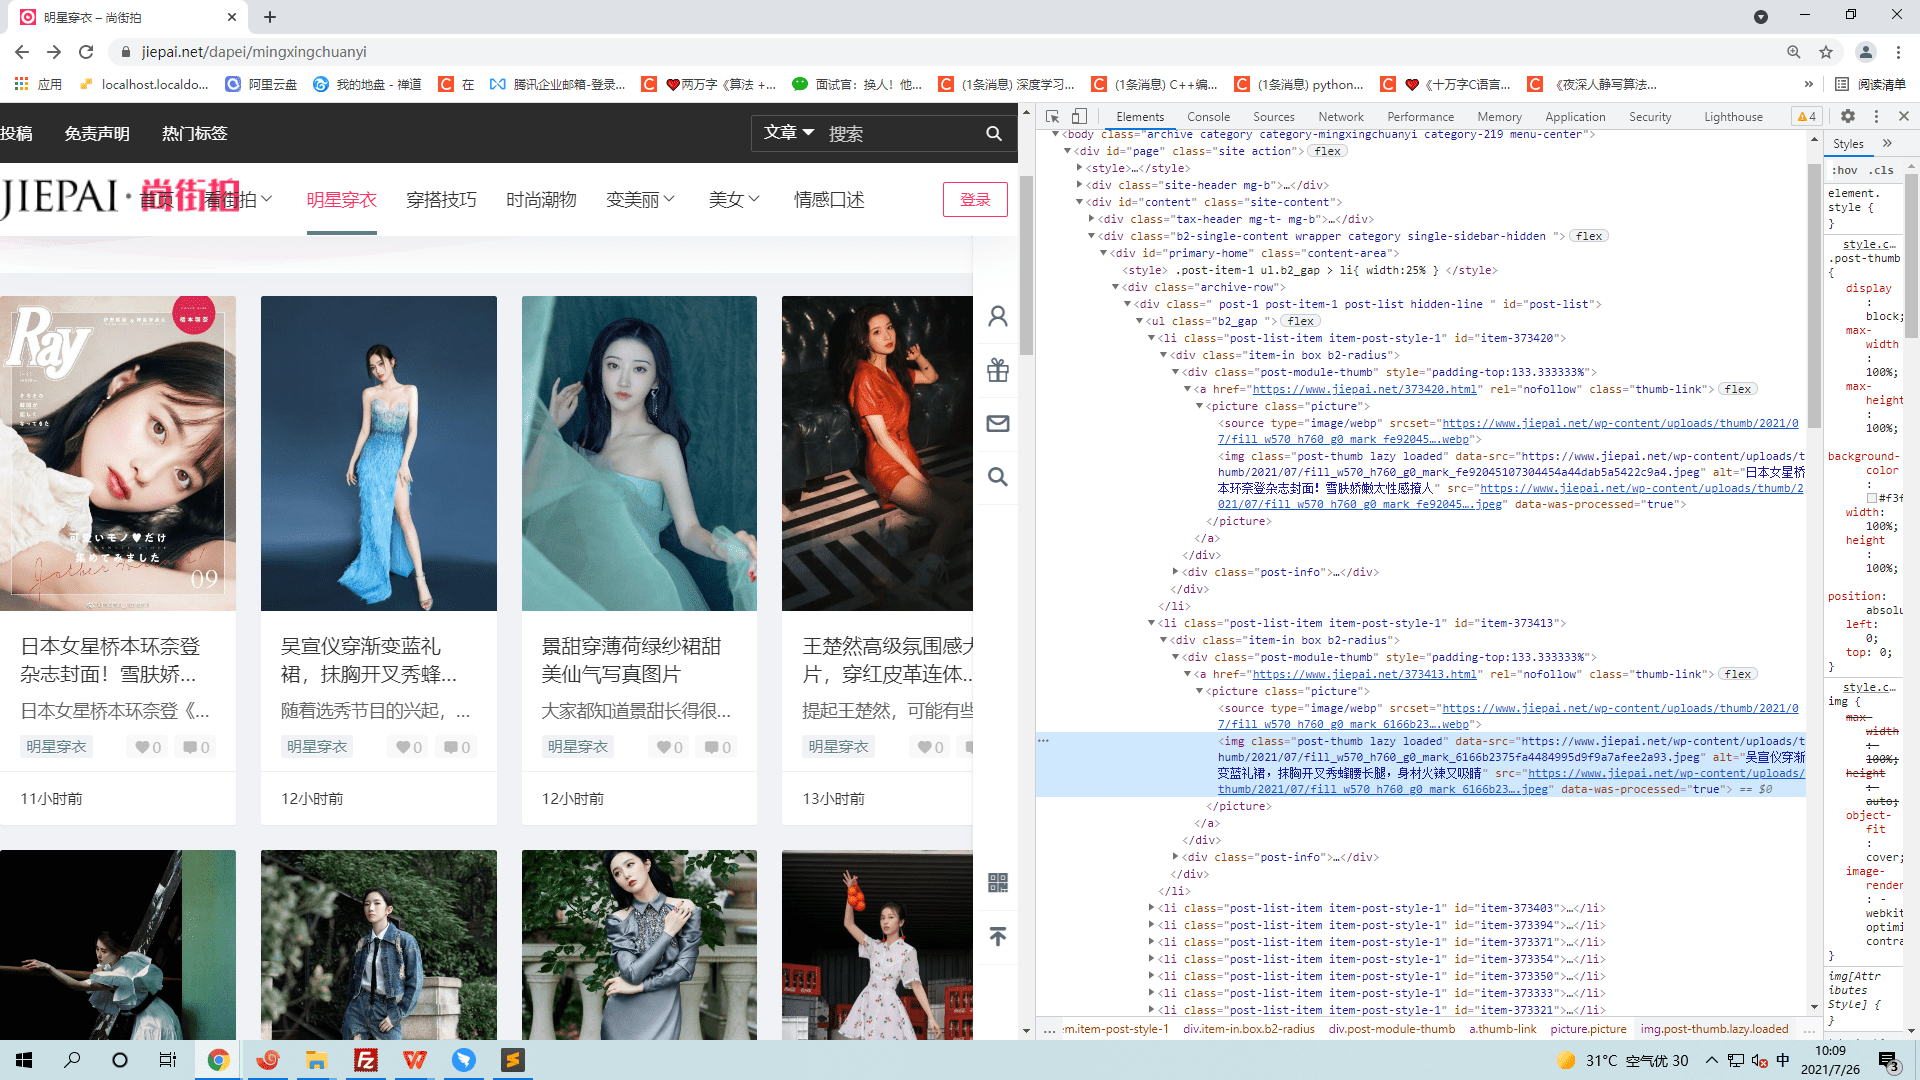Image resolution: width=1920 pixels, height=1080 pixels.
Task: Open the mail envelope sidebar icon
Action: coord(998,424)
